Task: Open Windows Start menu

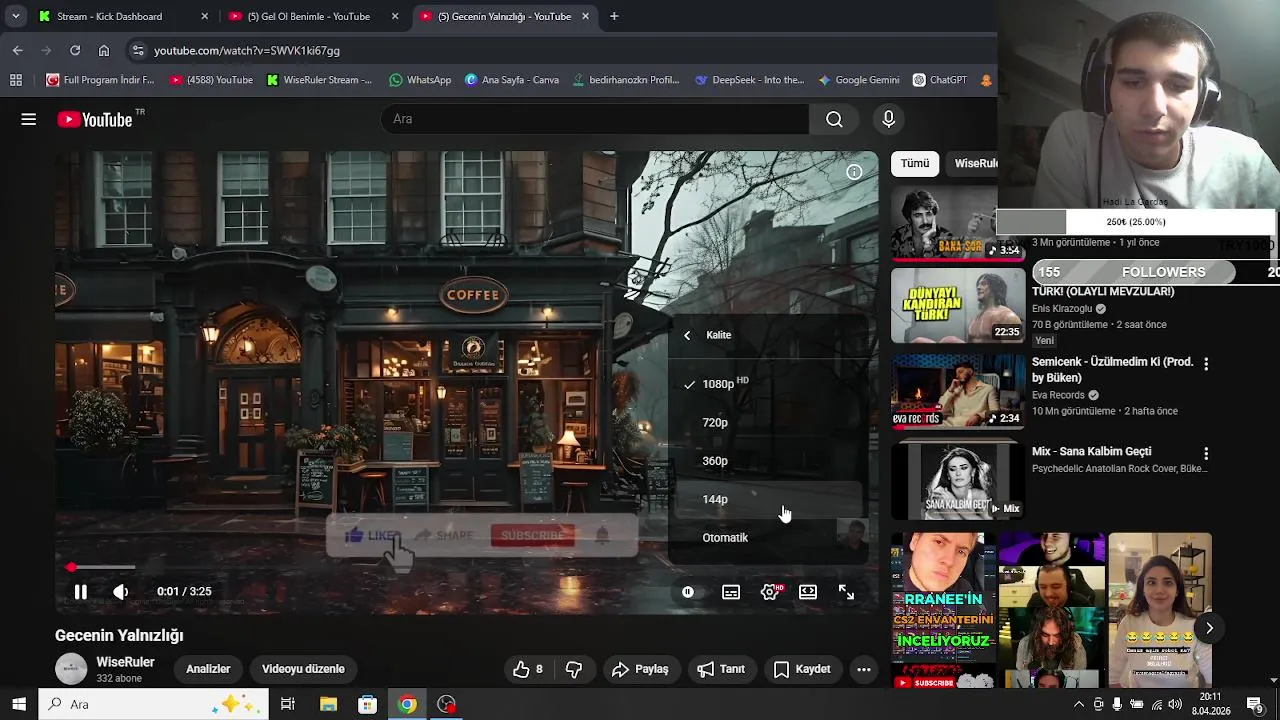Action: (x=19, y=704)
